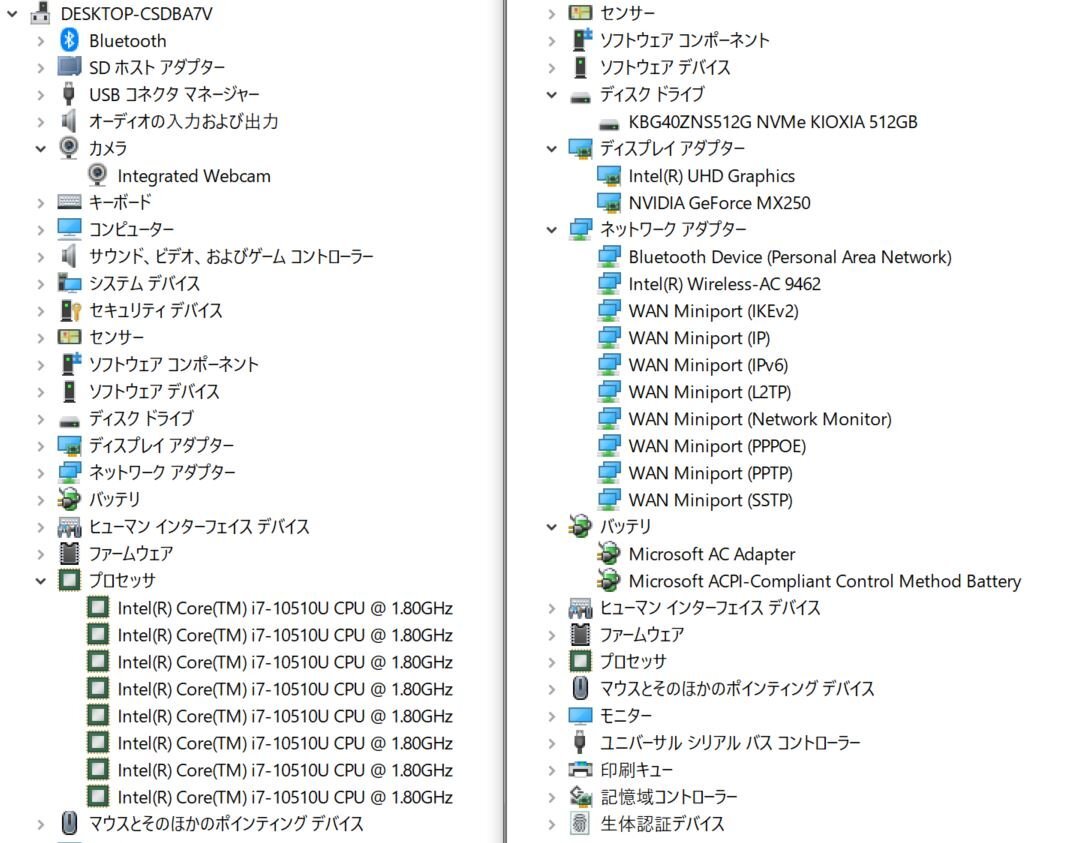This screenshot has width=1068, height=843.
Task: Expand the left pane ネットワーク アダプター node
Action: pos(40,472)
